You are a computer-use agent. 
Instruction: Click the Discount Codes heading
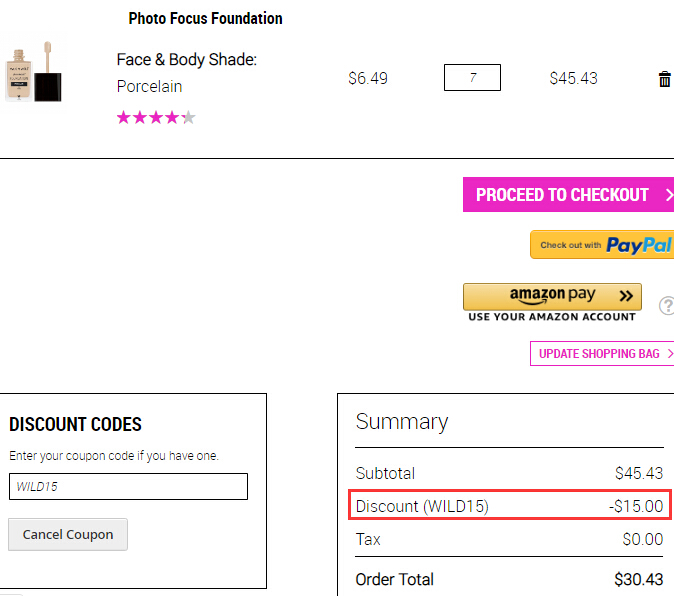[75, 424]
